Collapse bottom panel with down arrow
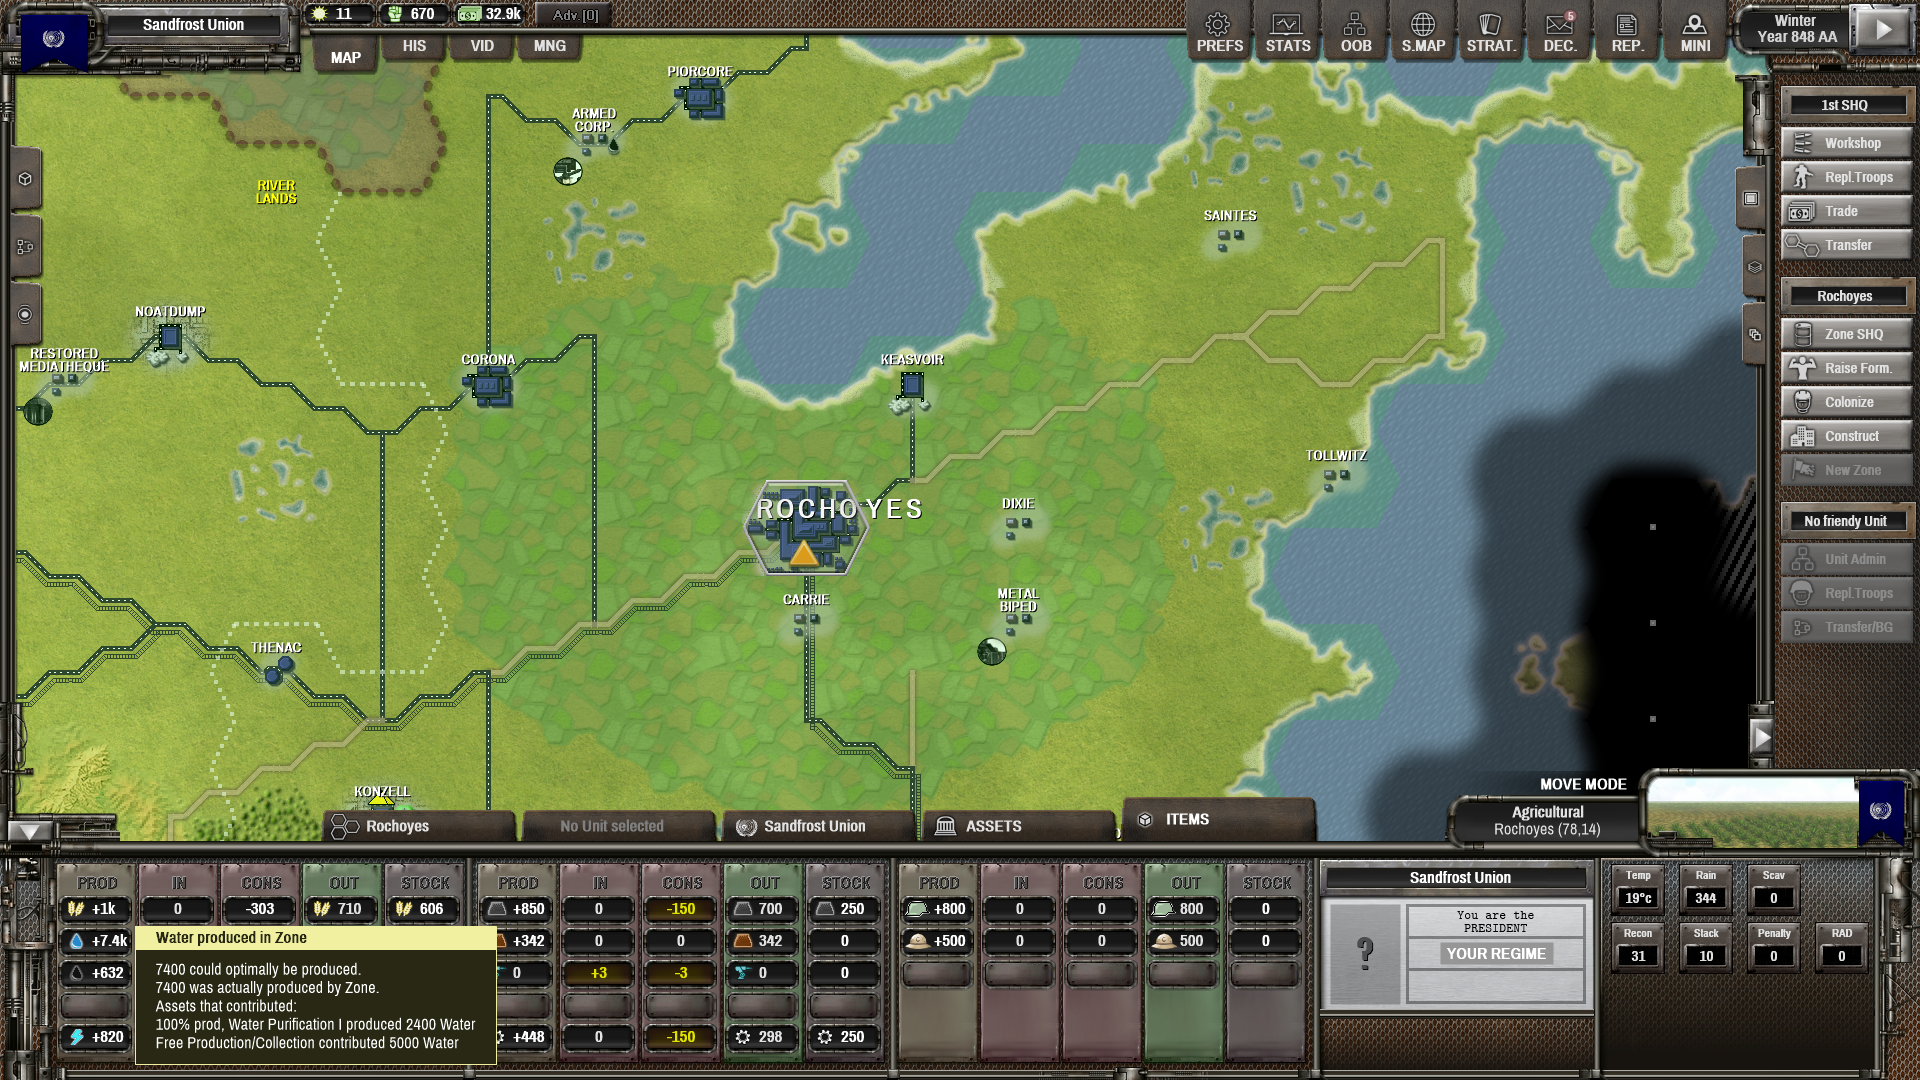This screenshot has width=1920, height=1080. click(x=29, y=831)
